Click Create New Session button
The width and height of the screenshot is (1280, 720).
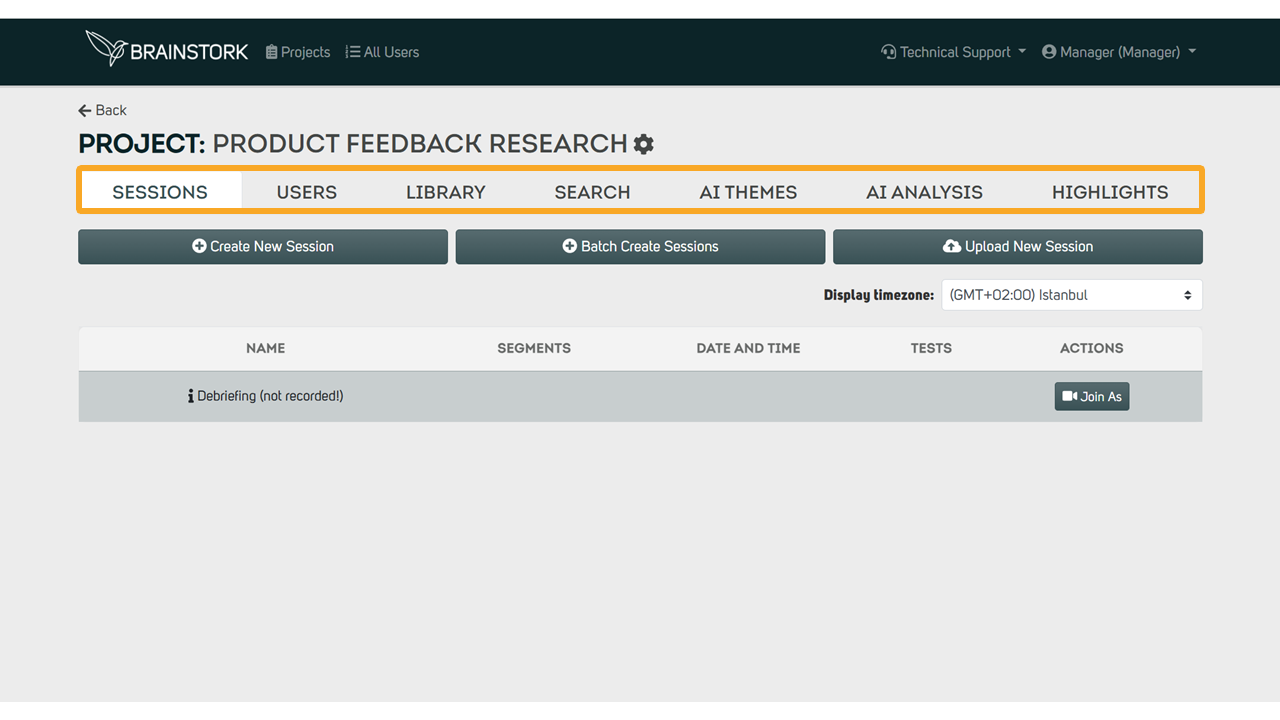click(x=263, y=247)
